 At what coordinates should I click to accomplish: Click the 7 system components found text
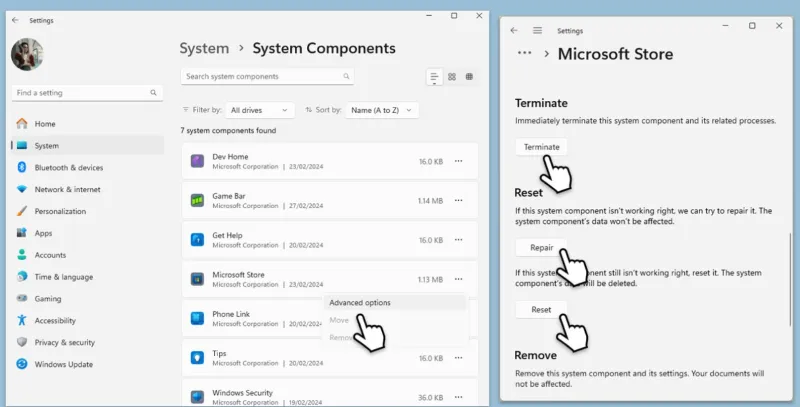tap(228, 131)
